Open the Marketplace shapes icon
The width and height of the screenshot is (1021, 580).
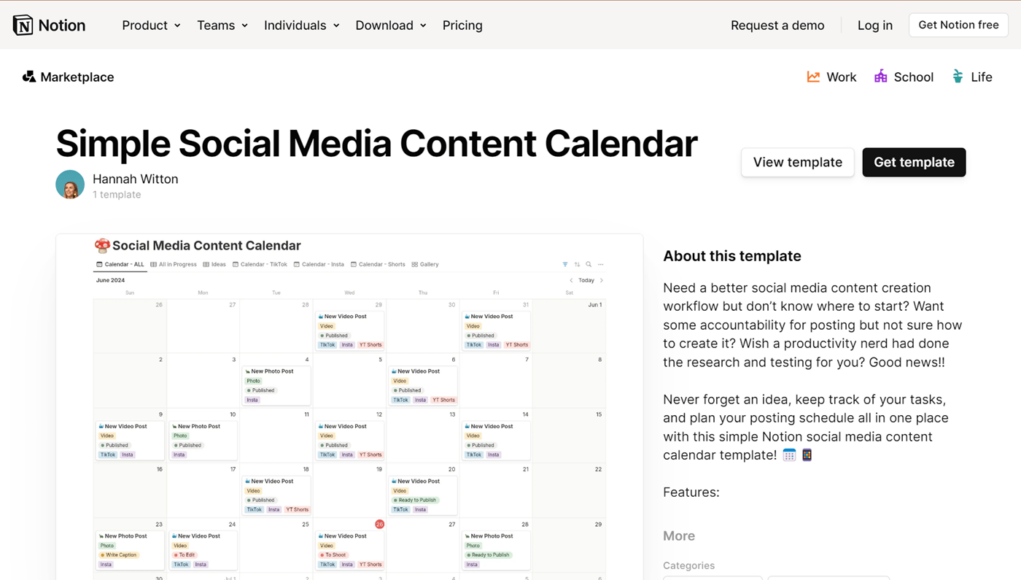click(29, 77)
